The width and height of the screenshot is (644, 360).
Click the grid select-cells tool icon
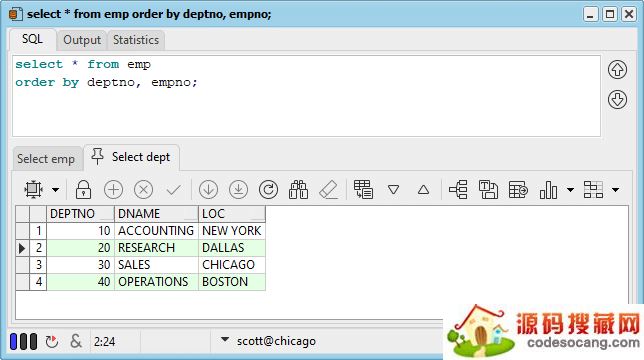[33, 190]
